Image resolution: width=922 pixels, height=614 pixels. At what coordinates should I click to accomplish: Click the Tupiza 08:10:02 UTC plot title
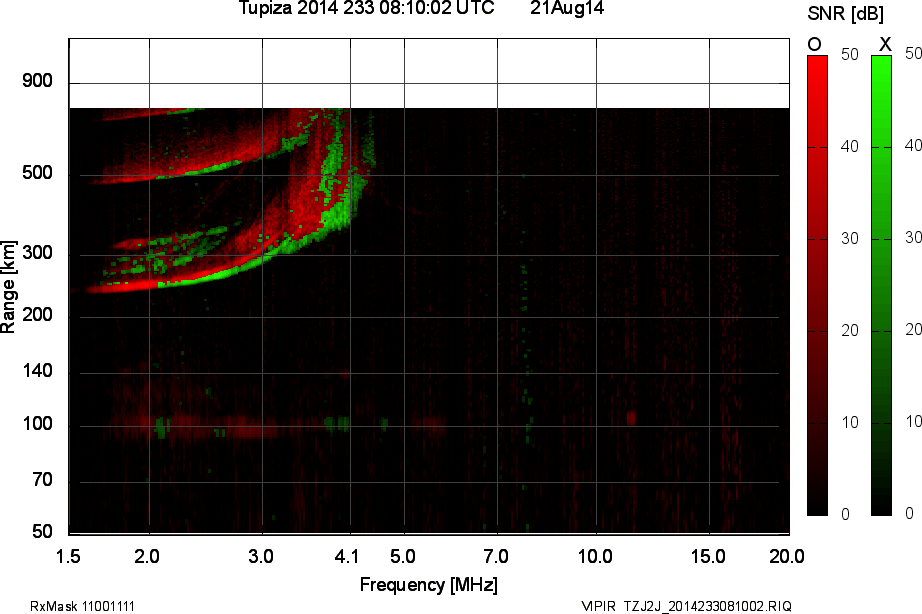coord(366,9)
